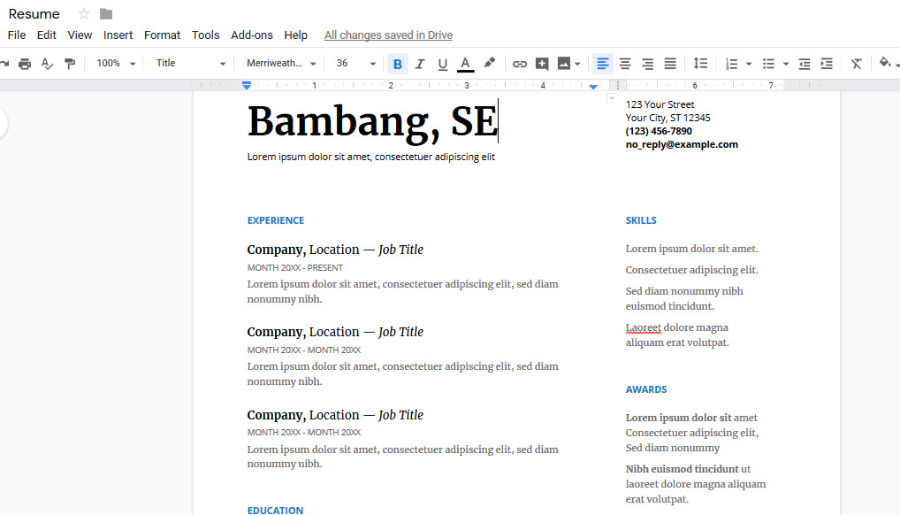
Task: Click the right indent marker on ruler
Action: pos(593,87)
